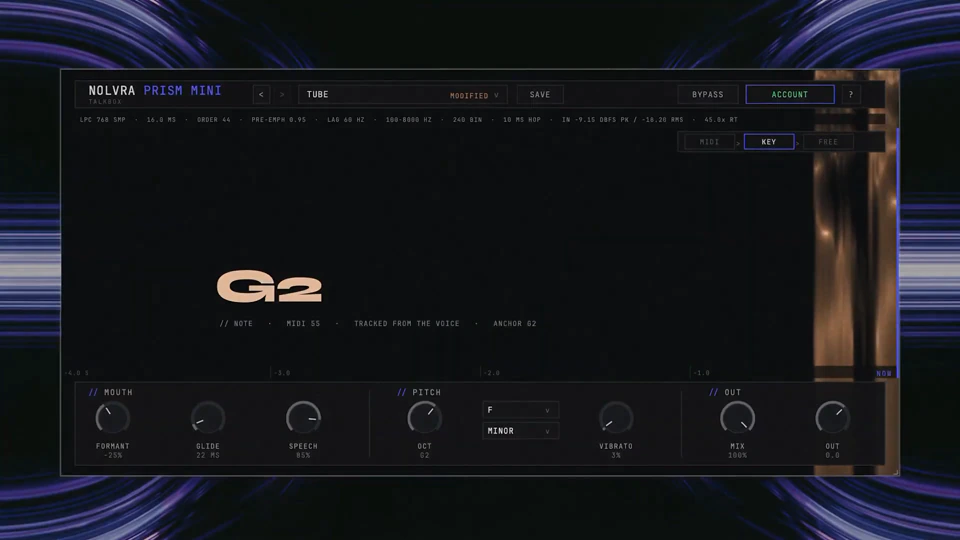
Task: Click the SPEECH 85% value
Action: pyautogui.click(x=303, y=456)
